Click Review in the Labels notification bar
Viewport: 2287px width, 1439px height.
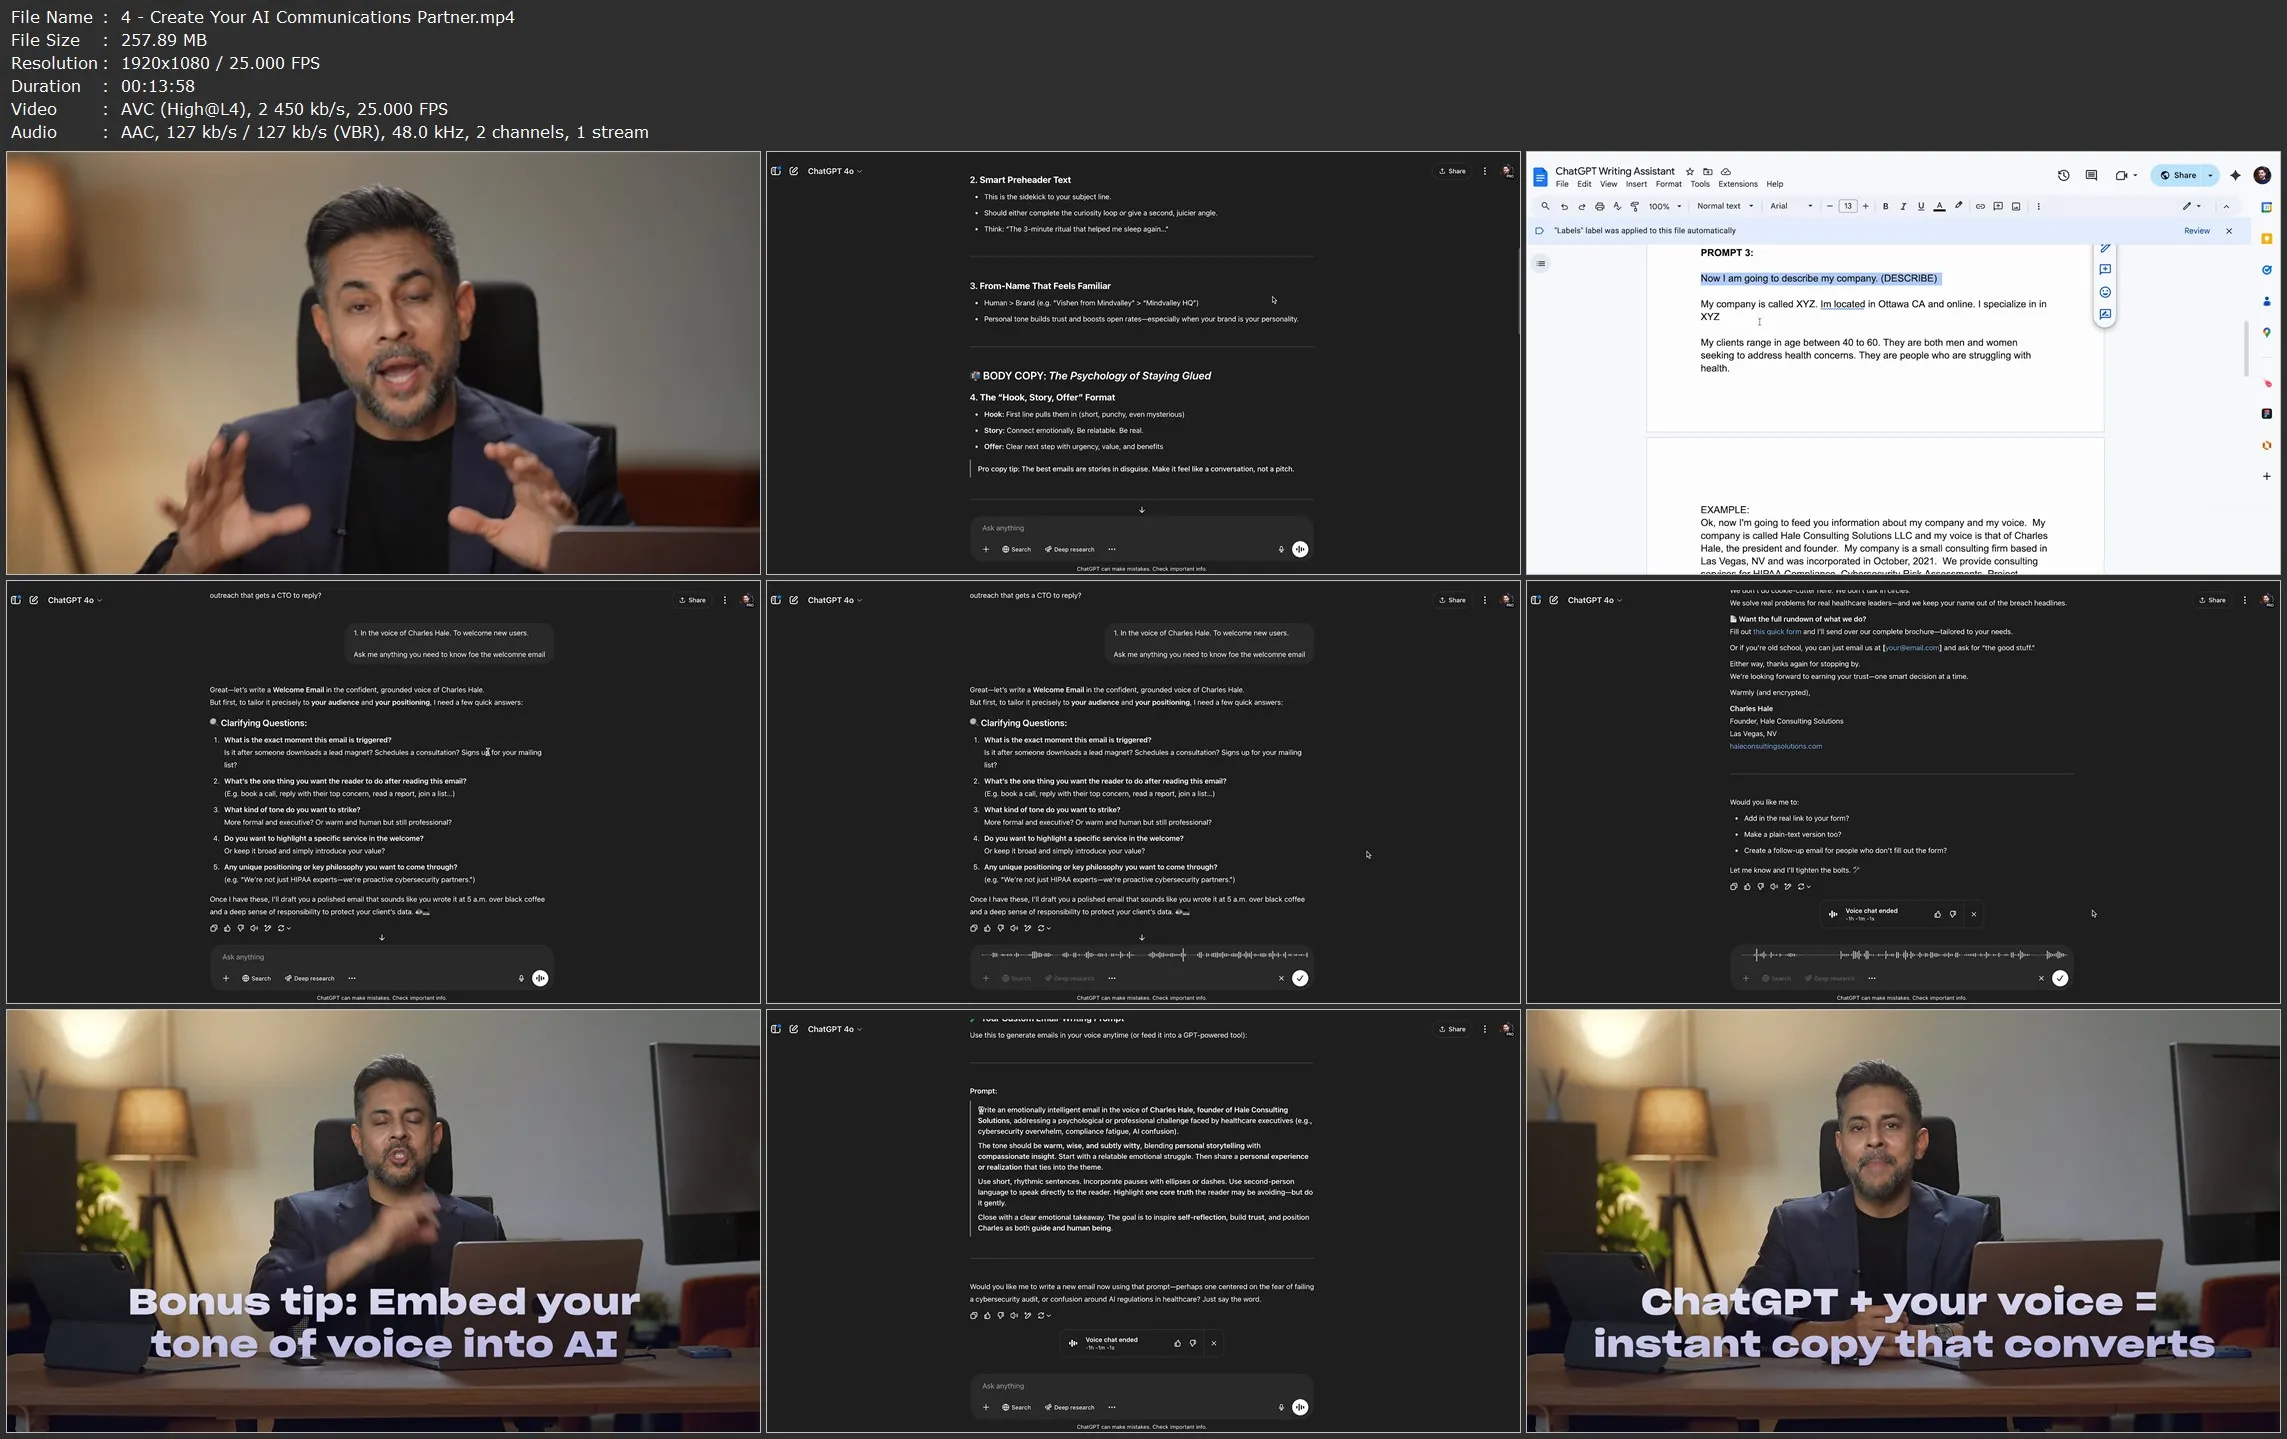(2196, 231)
